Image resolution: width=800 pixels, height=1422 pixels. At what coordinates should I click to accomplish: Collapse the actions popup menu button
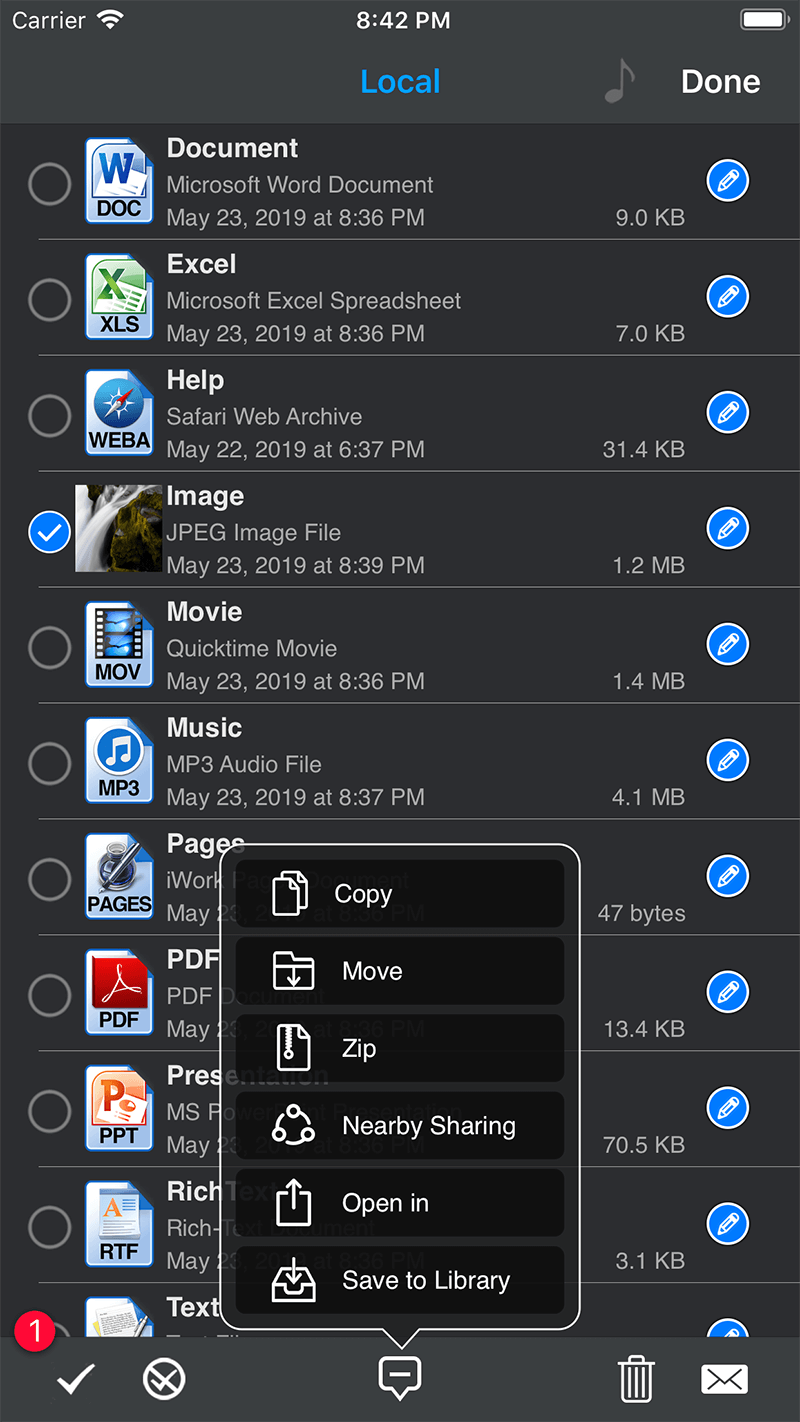399,1378
